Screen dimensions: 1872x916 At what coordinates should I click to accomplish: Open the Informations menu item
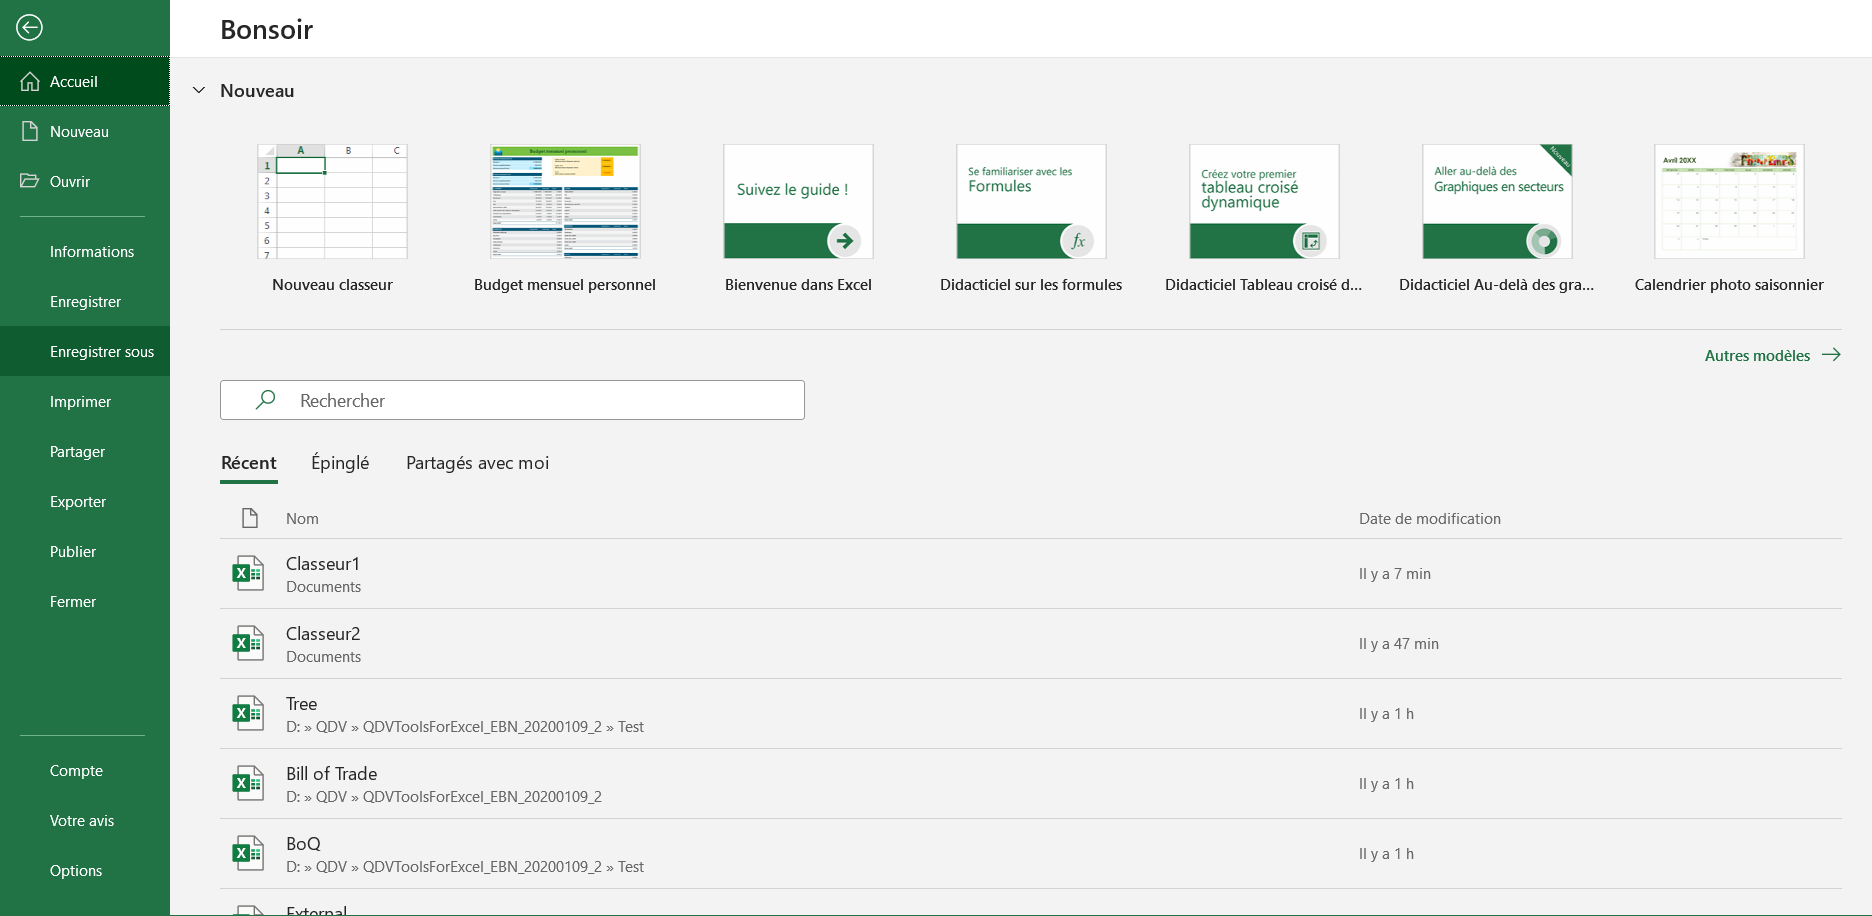coord(85,251)
